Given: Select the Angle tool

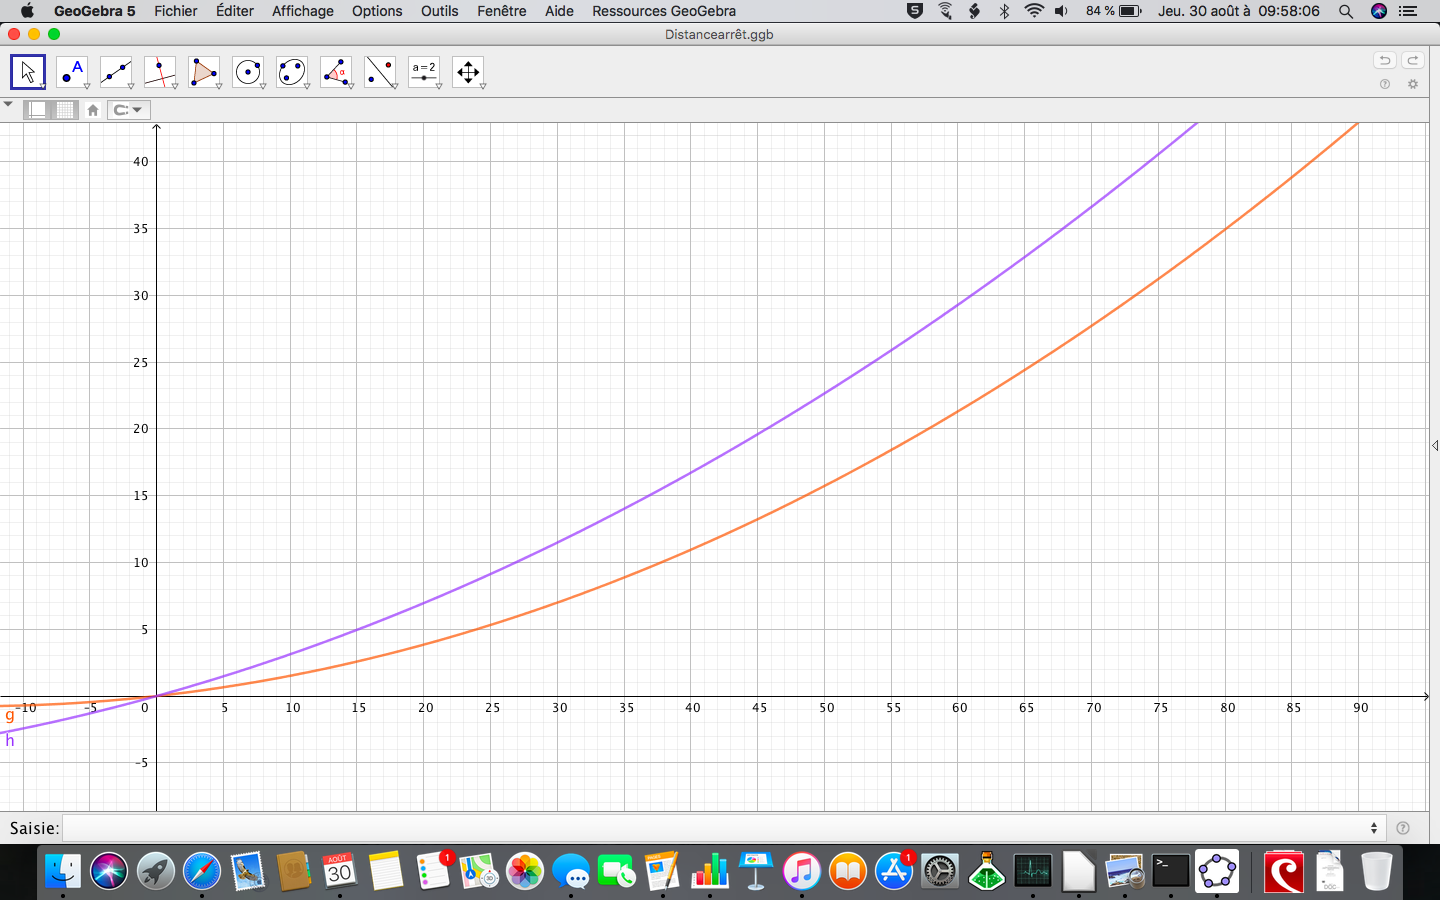Looking at the screenshot, I should (x=336, y=72).
